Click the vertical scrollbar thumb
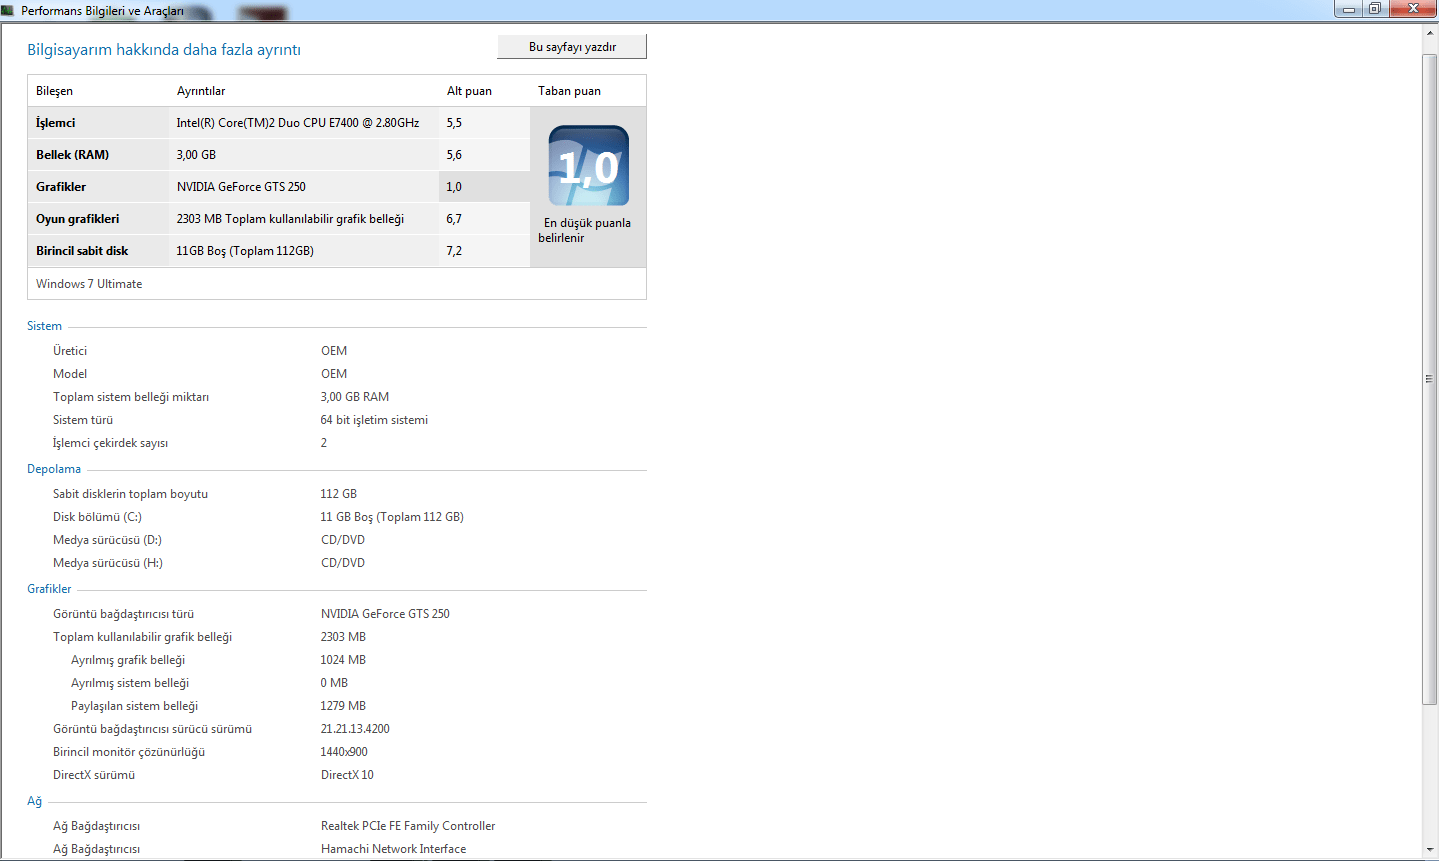 coord(1430,379)
